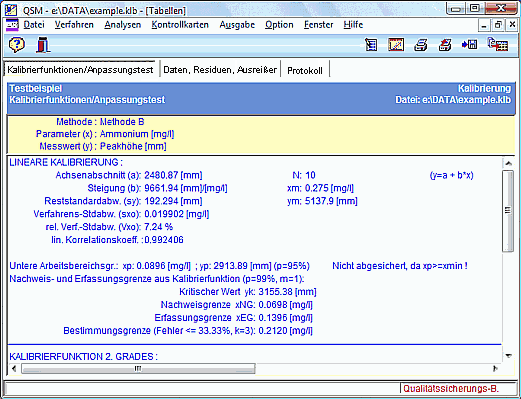Minimize the inner Tabellen document window
The width and height of the screenshot is (521, 399).
coord(484,25)
